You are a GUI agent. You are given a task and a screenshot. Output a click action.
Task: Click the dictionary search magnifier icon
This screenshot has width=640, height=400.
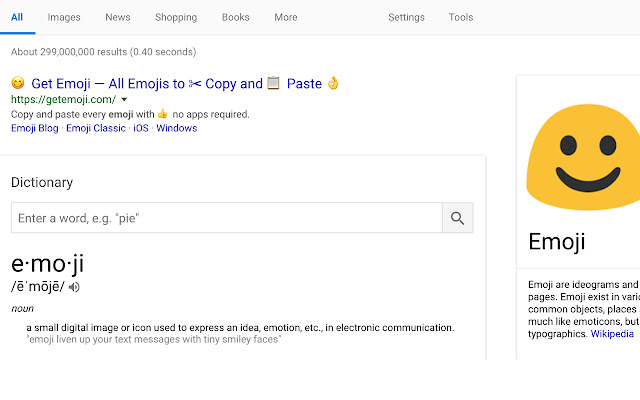pyautogui.click(x=458, y=218)
